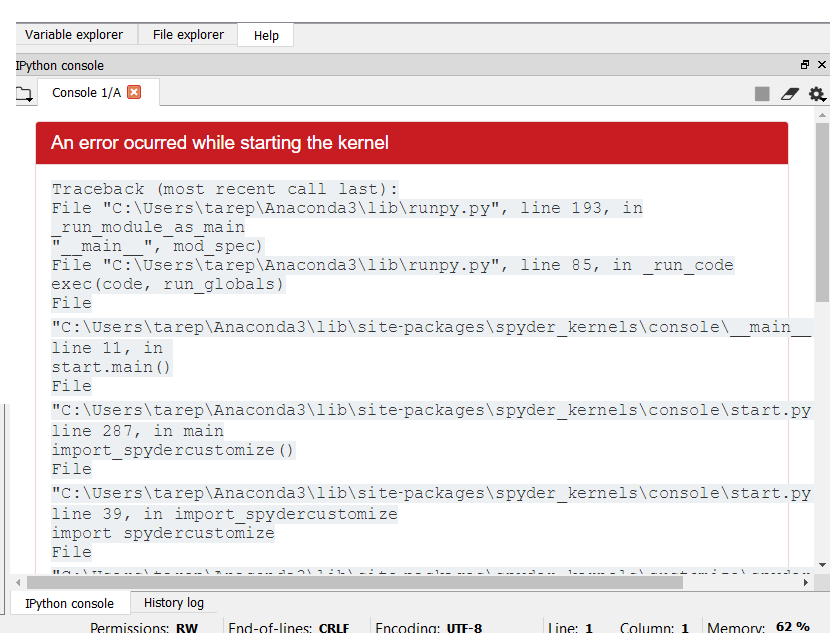Clear console with the eraser icon

tap(790, 94)
